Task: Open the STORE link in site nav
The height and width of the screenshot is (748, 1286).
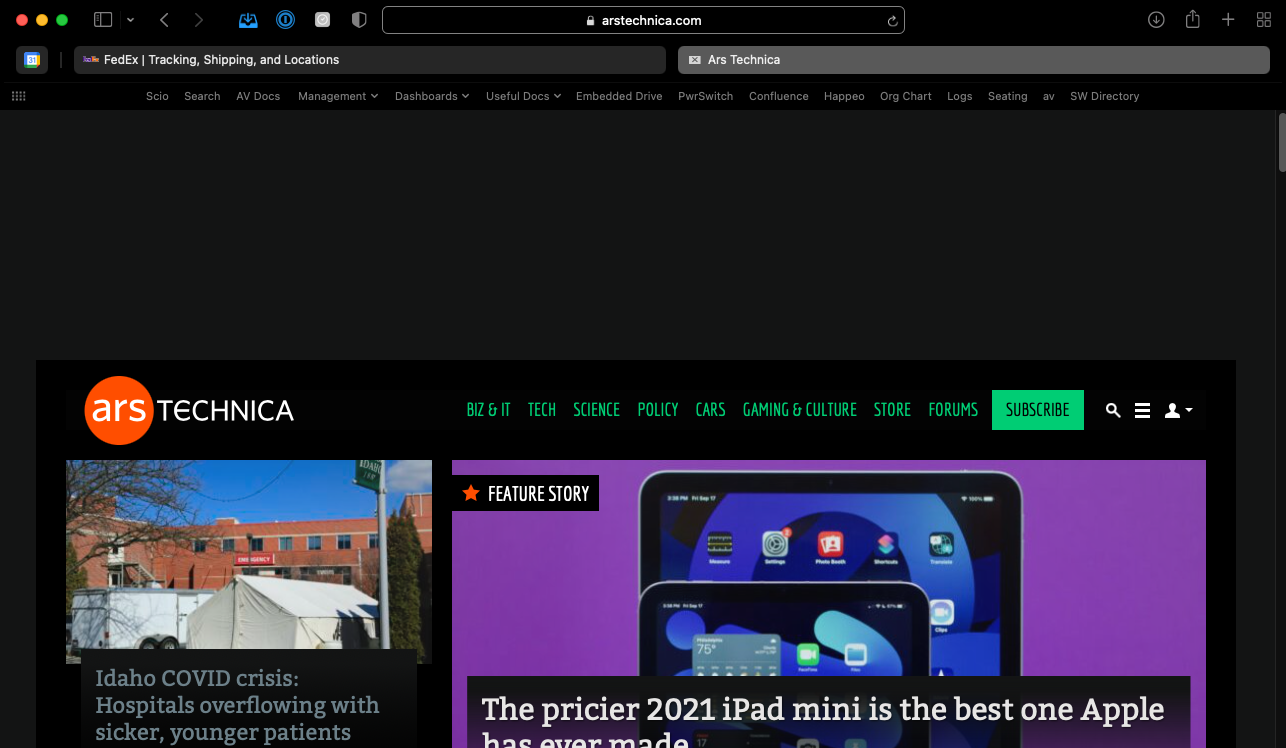Action: point(892,410)
